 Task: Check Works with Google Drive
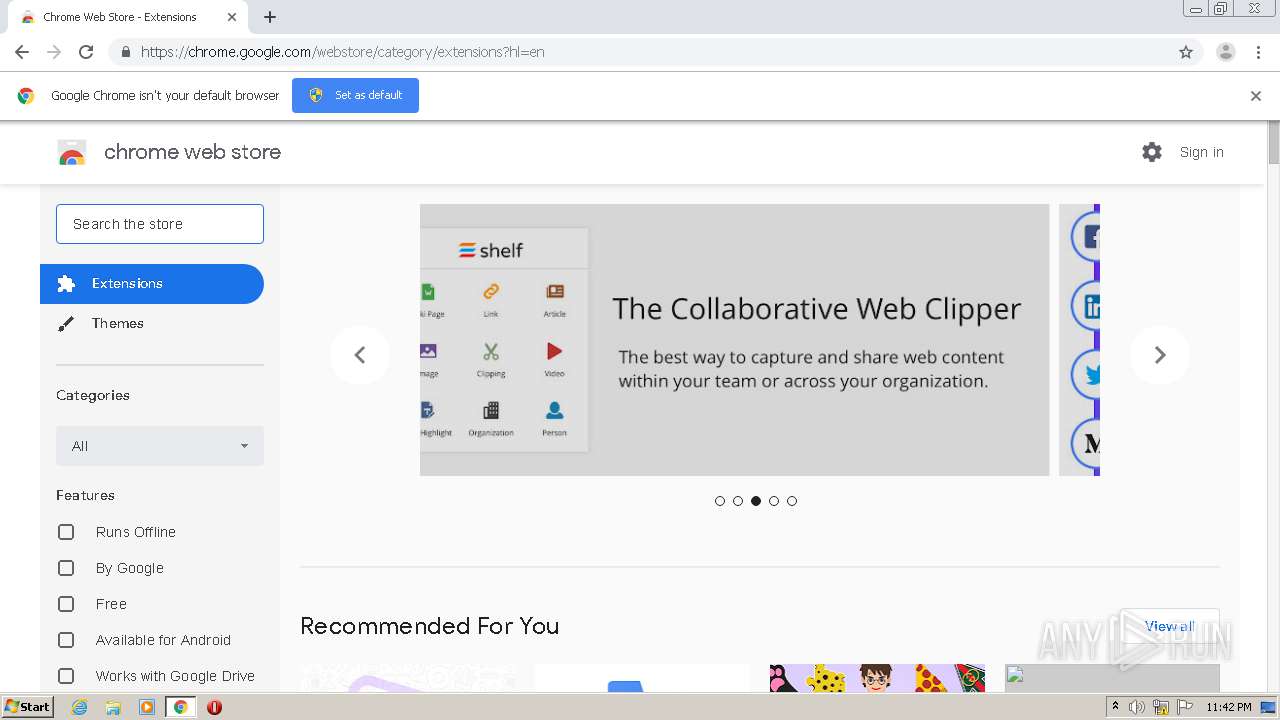66,676
